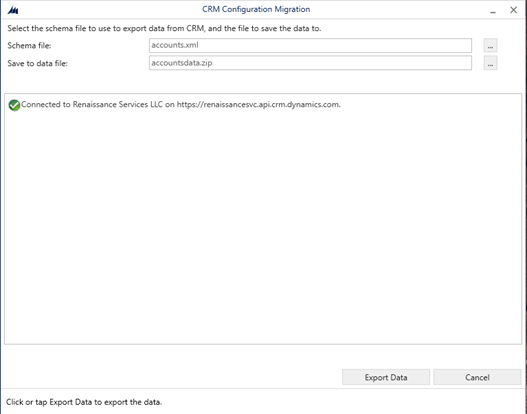The image size is (527, 414).
Task: Click the renaissancesvc.api.crm.dynamics.com URL text
Action: point(258,105)
